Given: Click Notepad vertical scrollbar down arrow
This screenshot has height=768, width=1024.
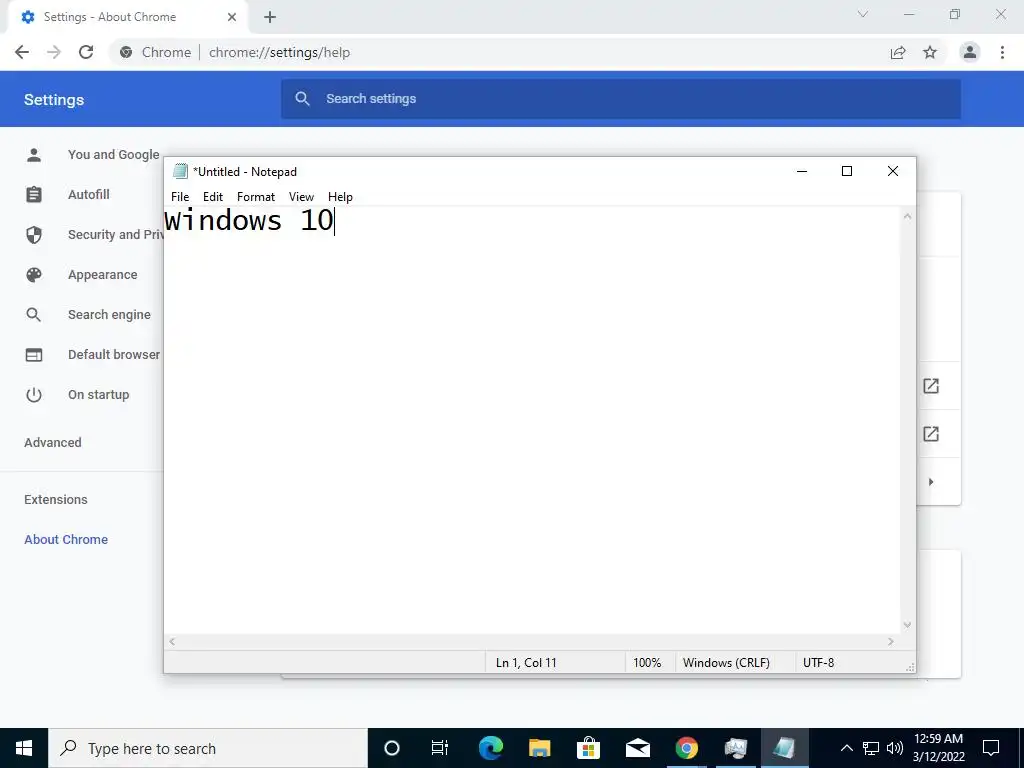Looking at the screenshot, I should click(x=907, y=625).
